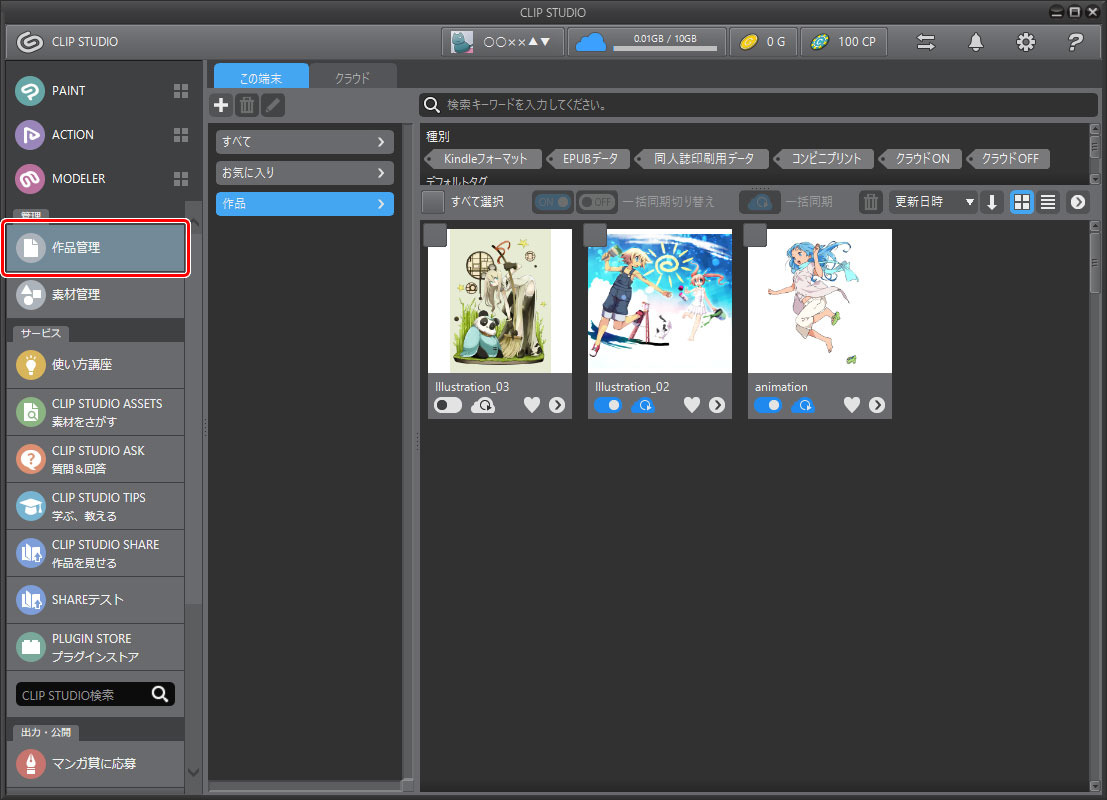
Task: Toggle sync ON for Illustration_03
Action: click(x=447, y=405)
